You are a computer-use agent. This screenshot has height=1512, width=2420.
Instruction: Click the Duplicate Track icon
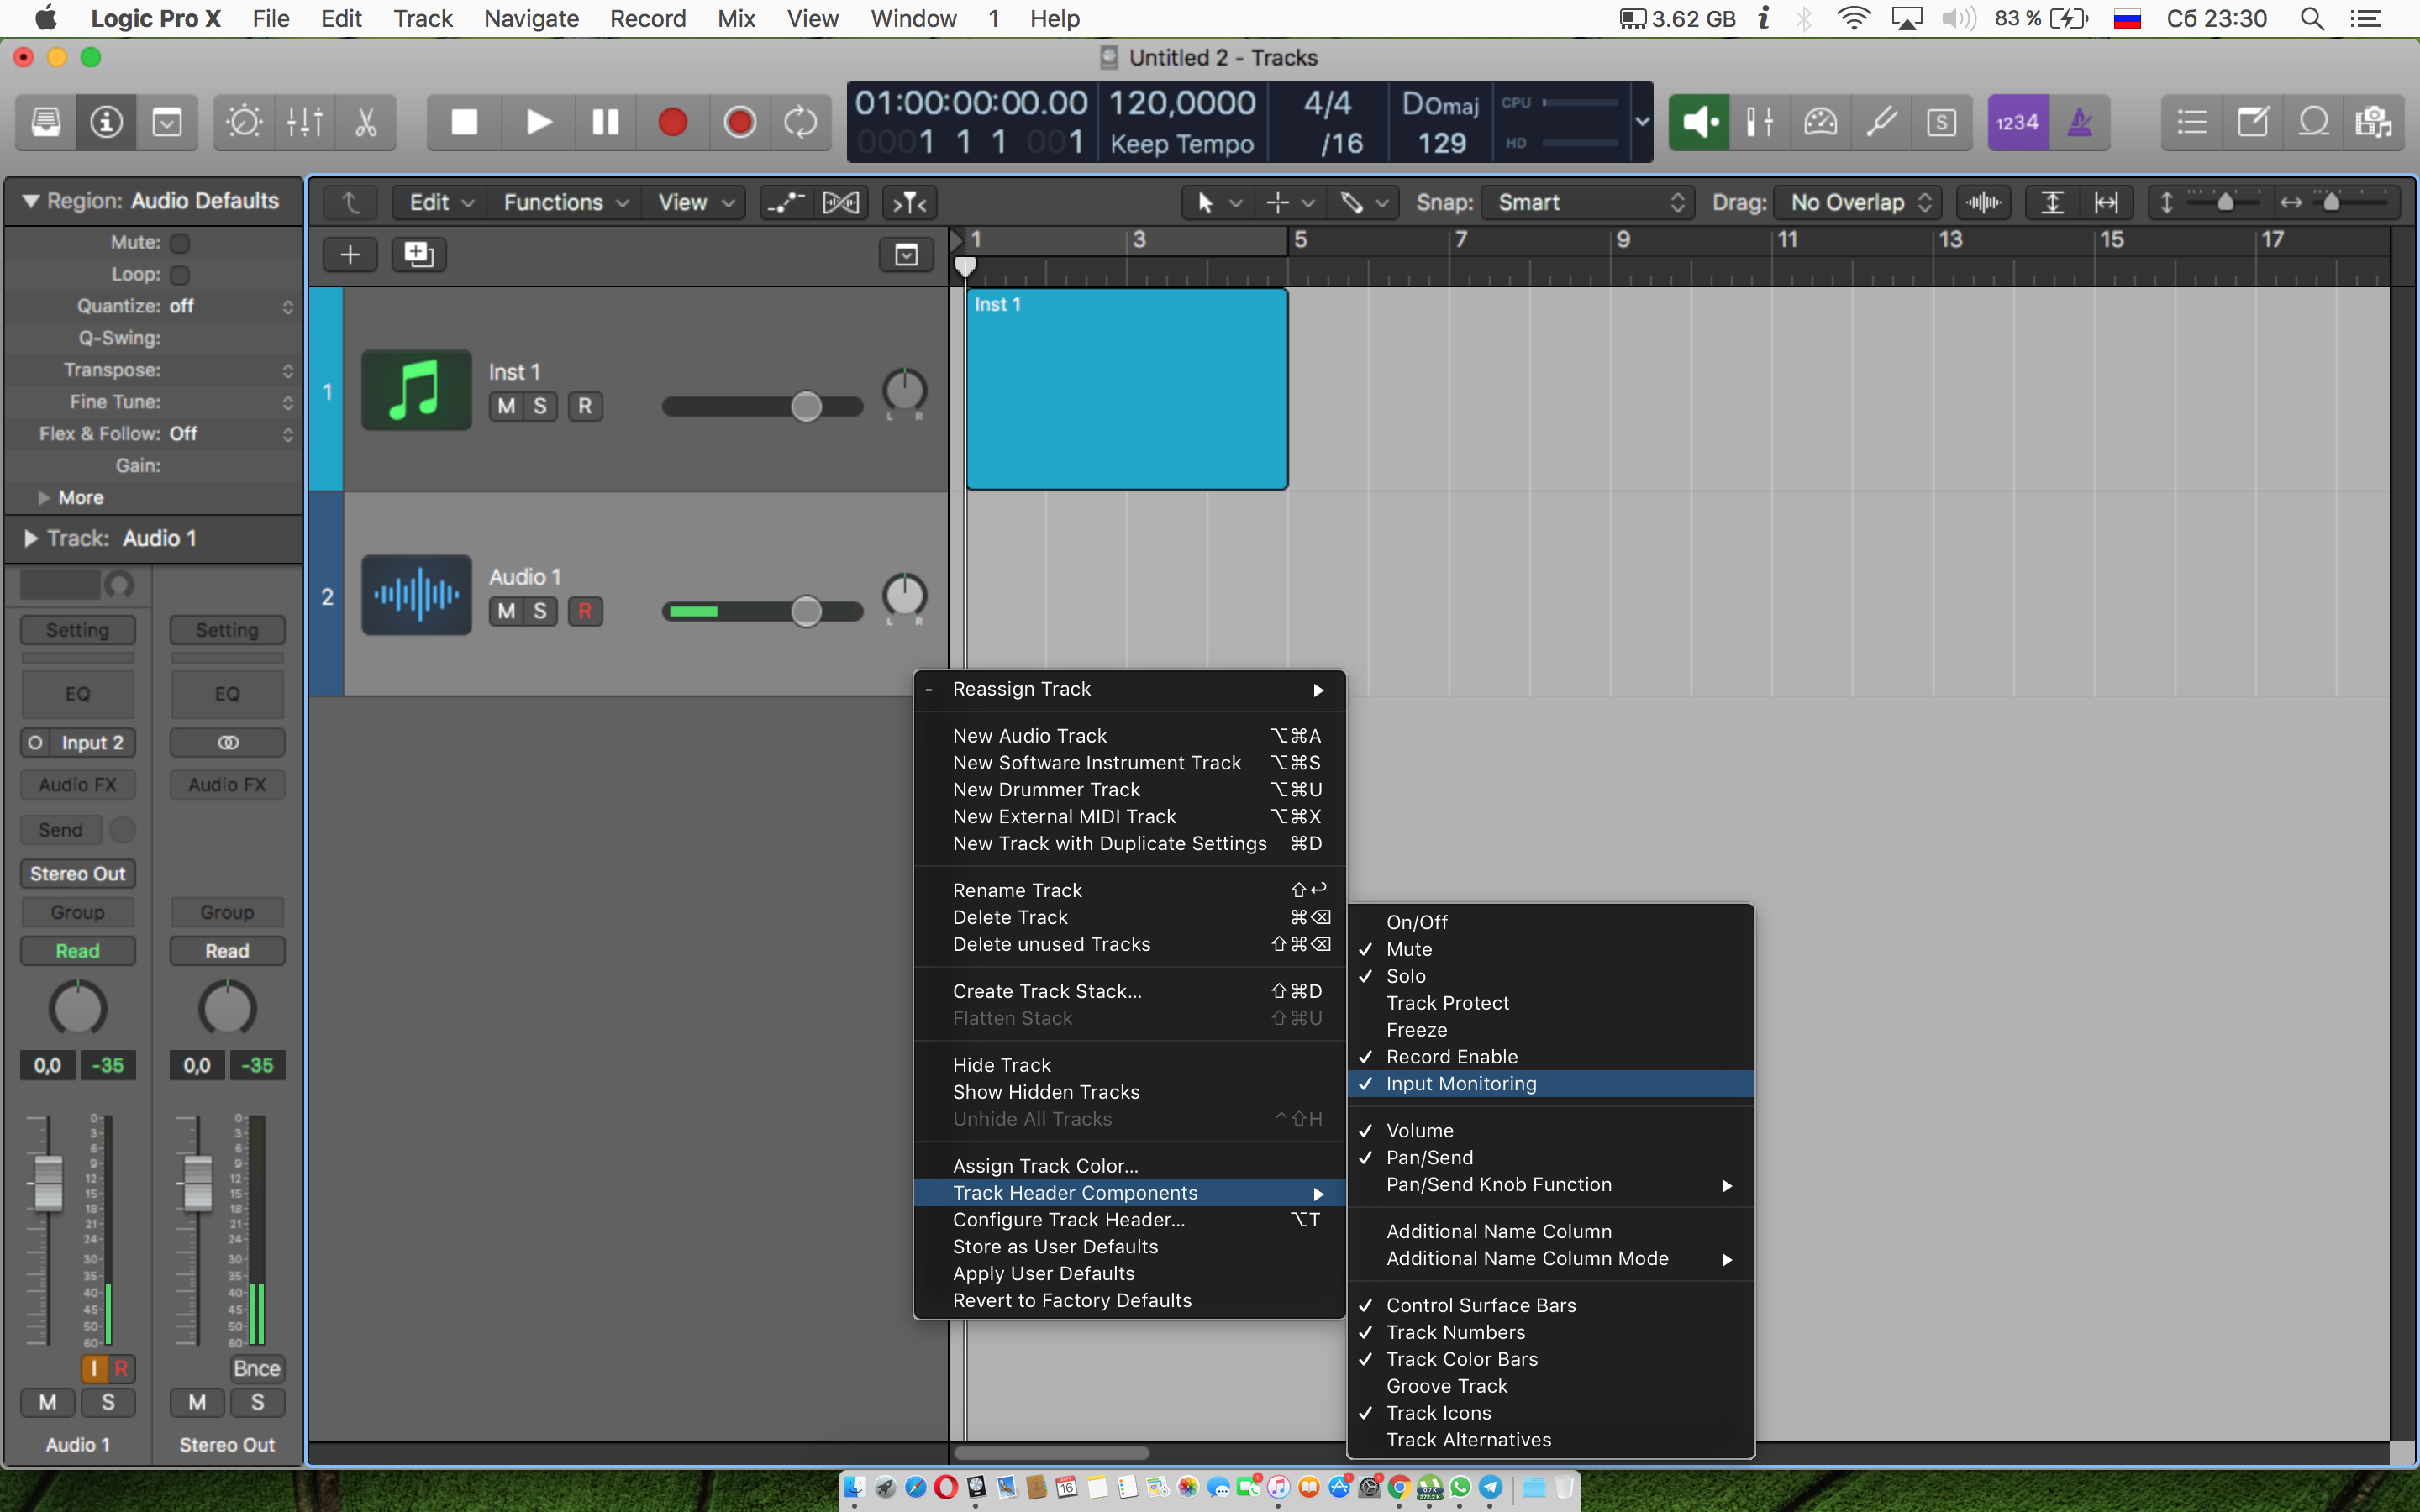pos(418,255)
